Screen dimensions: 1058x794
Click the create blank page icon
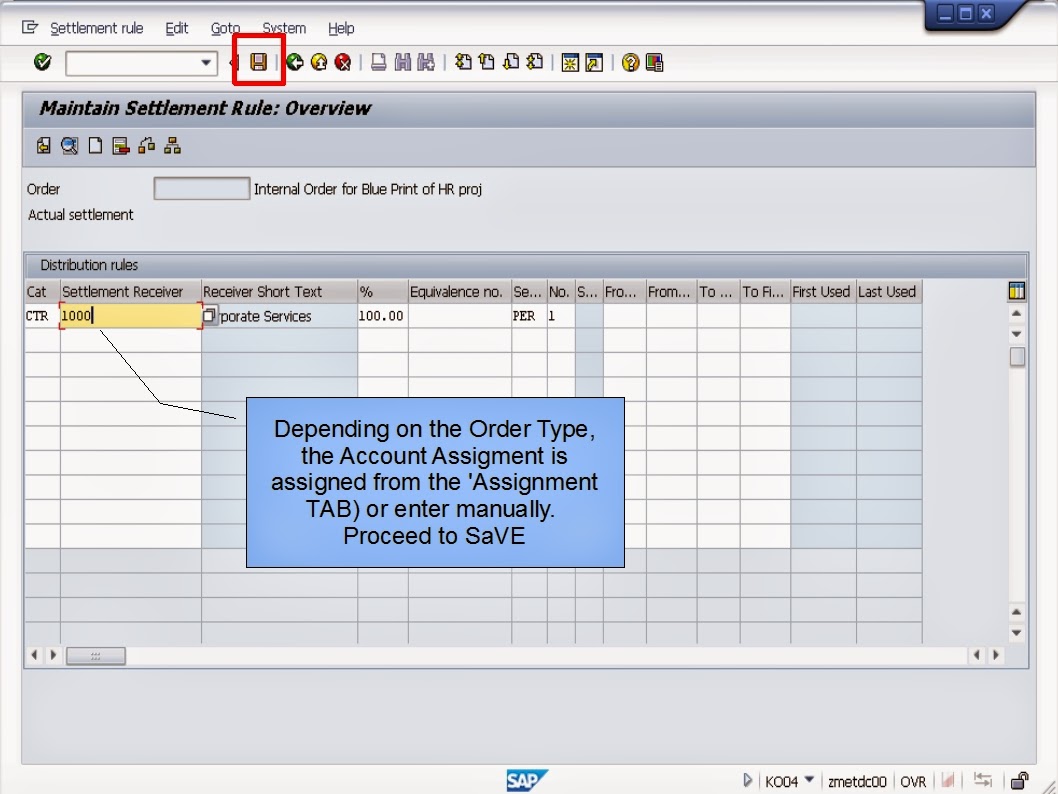tap(95, 147)
